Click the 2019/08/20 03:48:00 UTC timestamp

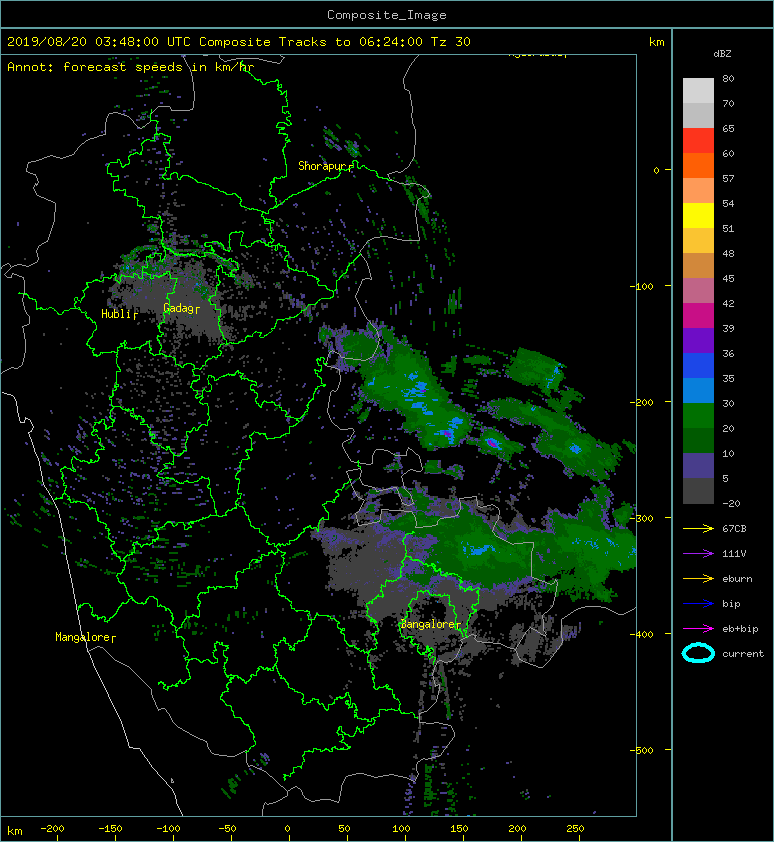tap(99, 42)
